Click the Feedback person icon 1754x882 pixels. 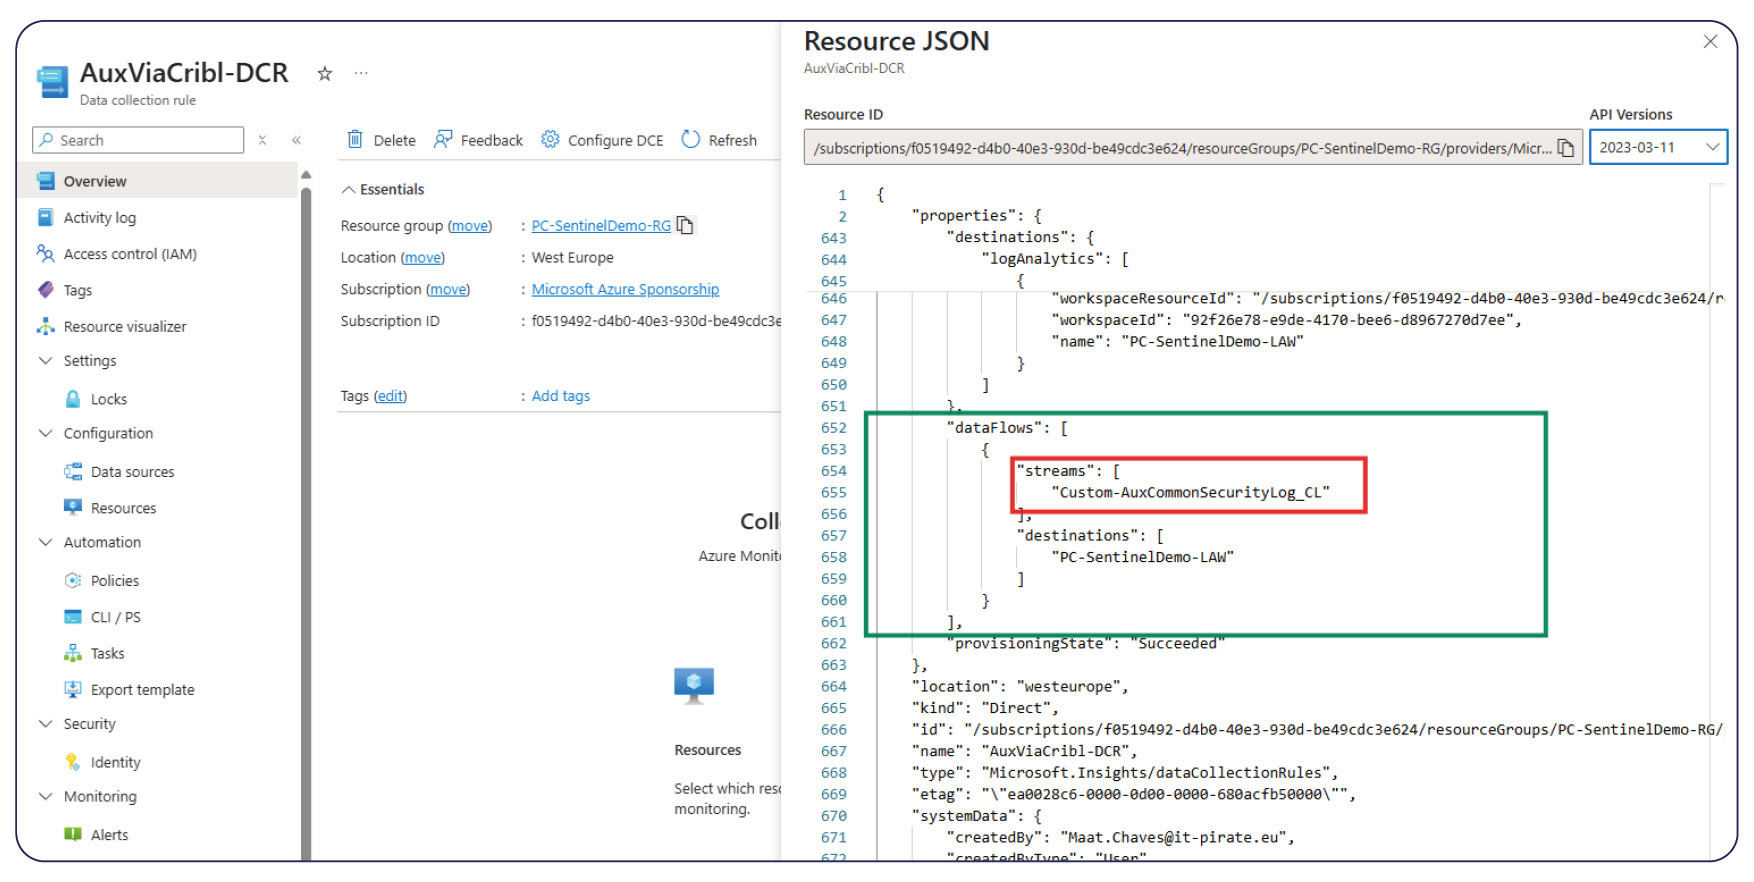coord(443,139)
